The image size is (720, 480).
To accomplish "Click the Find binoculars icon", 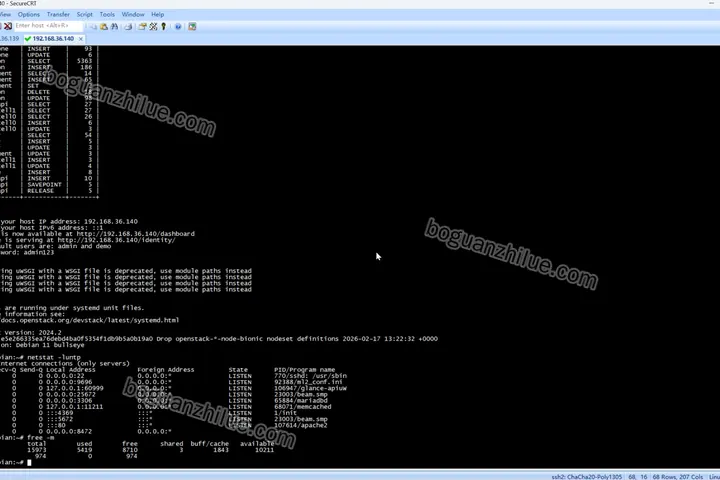I will click(x=114, y=27).
